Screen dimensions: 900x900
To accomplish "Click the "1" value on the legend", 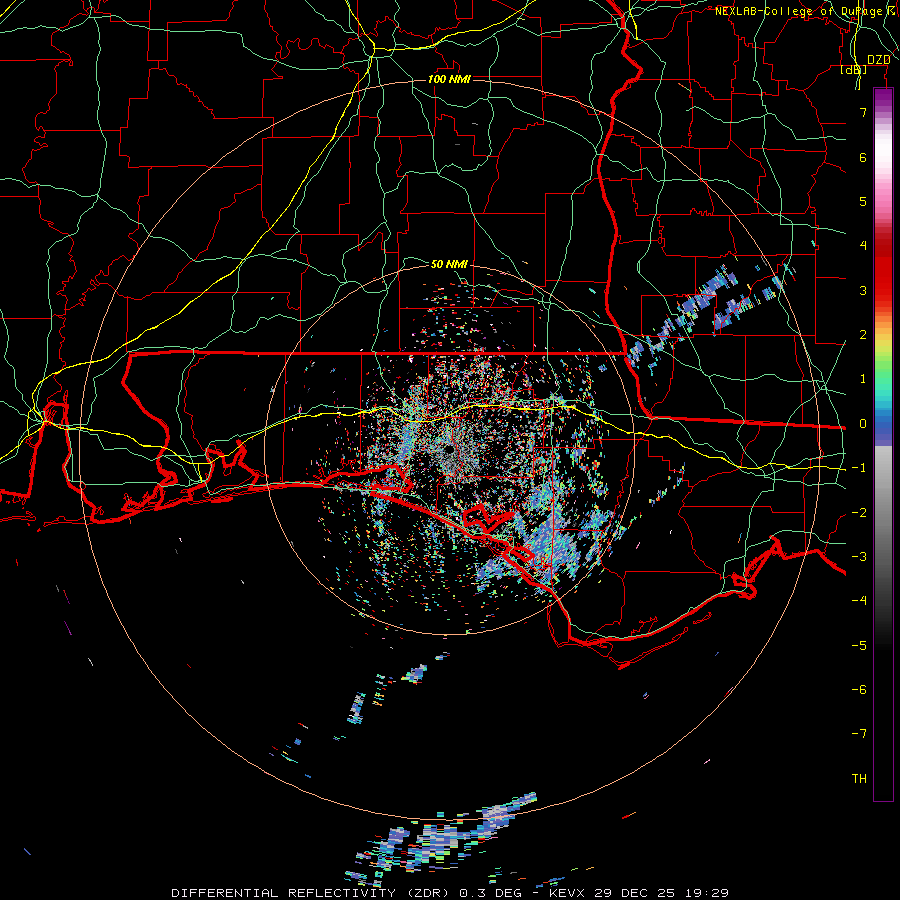I will click(x=863, y=379).
